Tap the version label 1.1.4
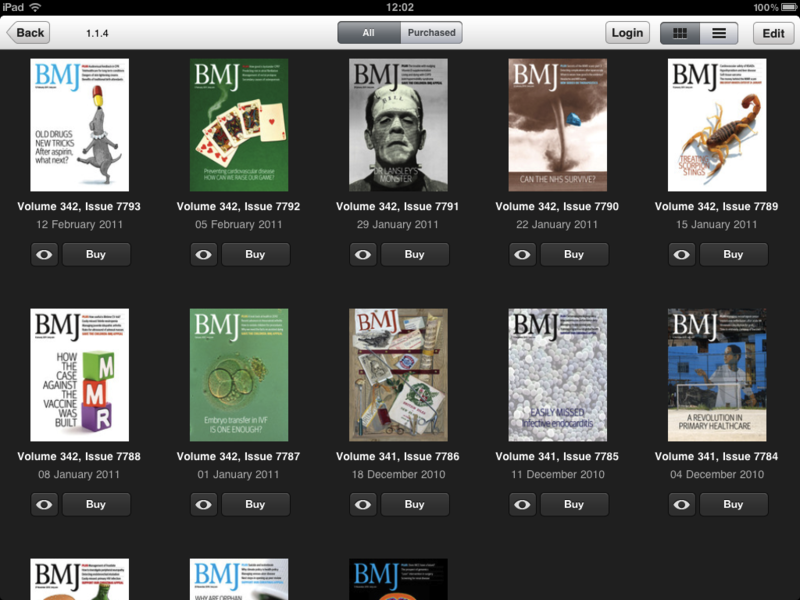This screenshot has height=600, width=800. (x=97, y=33)
